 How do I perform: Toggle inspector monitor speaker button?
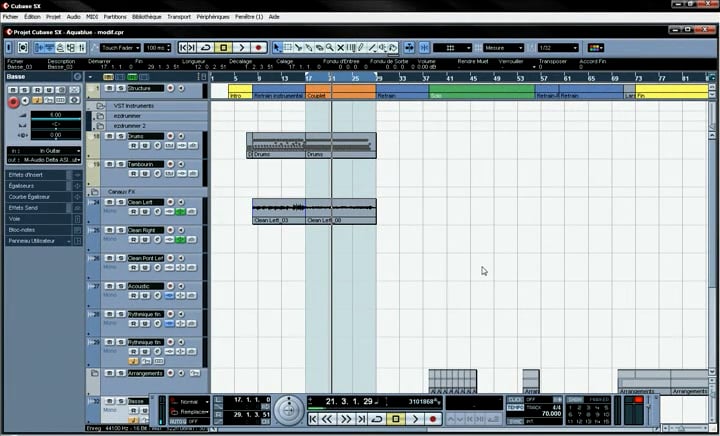tap(26, 101)
